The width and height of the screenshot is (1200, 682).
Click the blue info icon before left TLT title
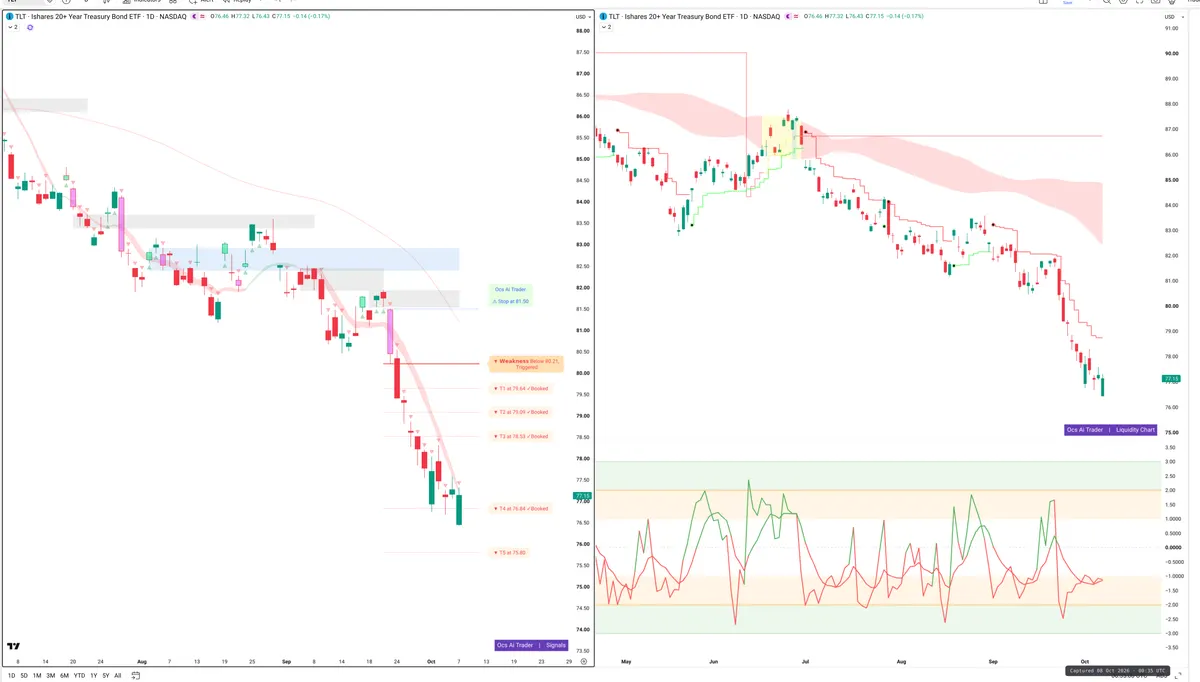coord(10,17)
